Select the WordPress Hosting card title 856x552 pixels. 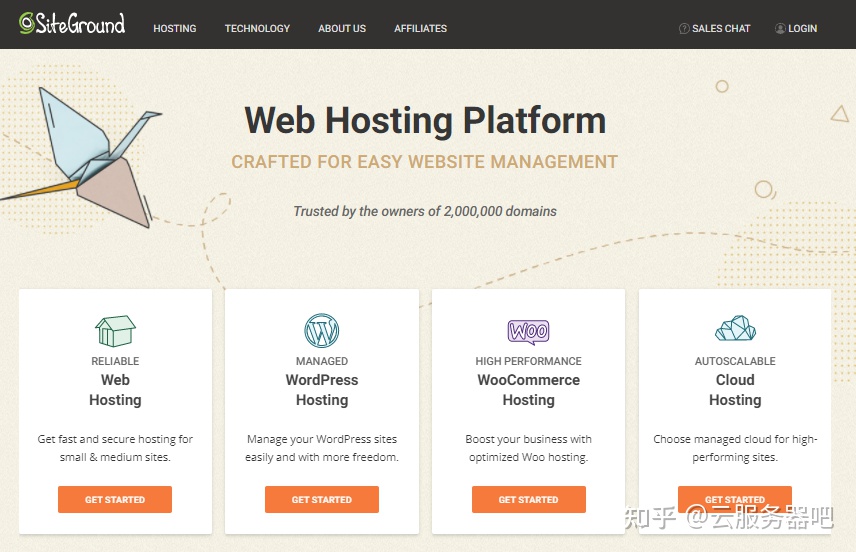[322, 390]
